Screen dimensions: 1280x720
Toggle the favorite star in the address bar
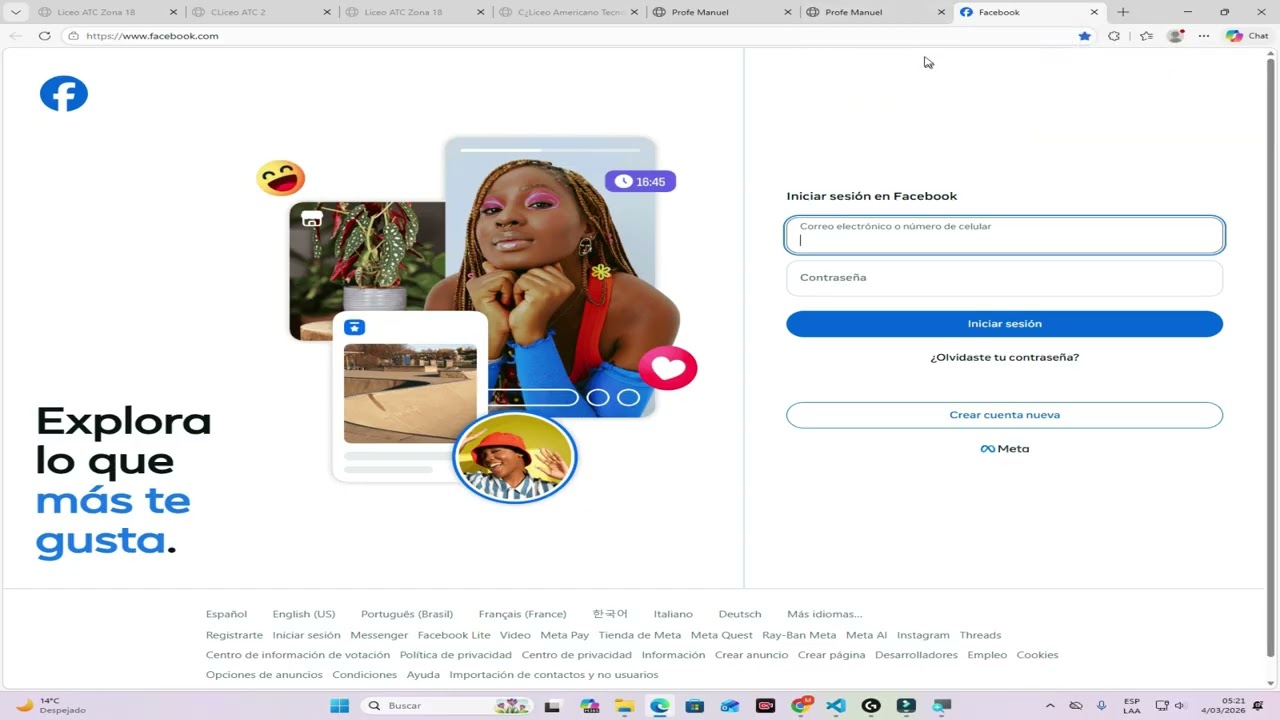click(1085, 36)
